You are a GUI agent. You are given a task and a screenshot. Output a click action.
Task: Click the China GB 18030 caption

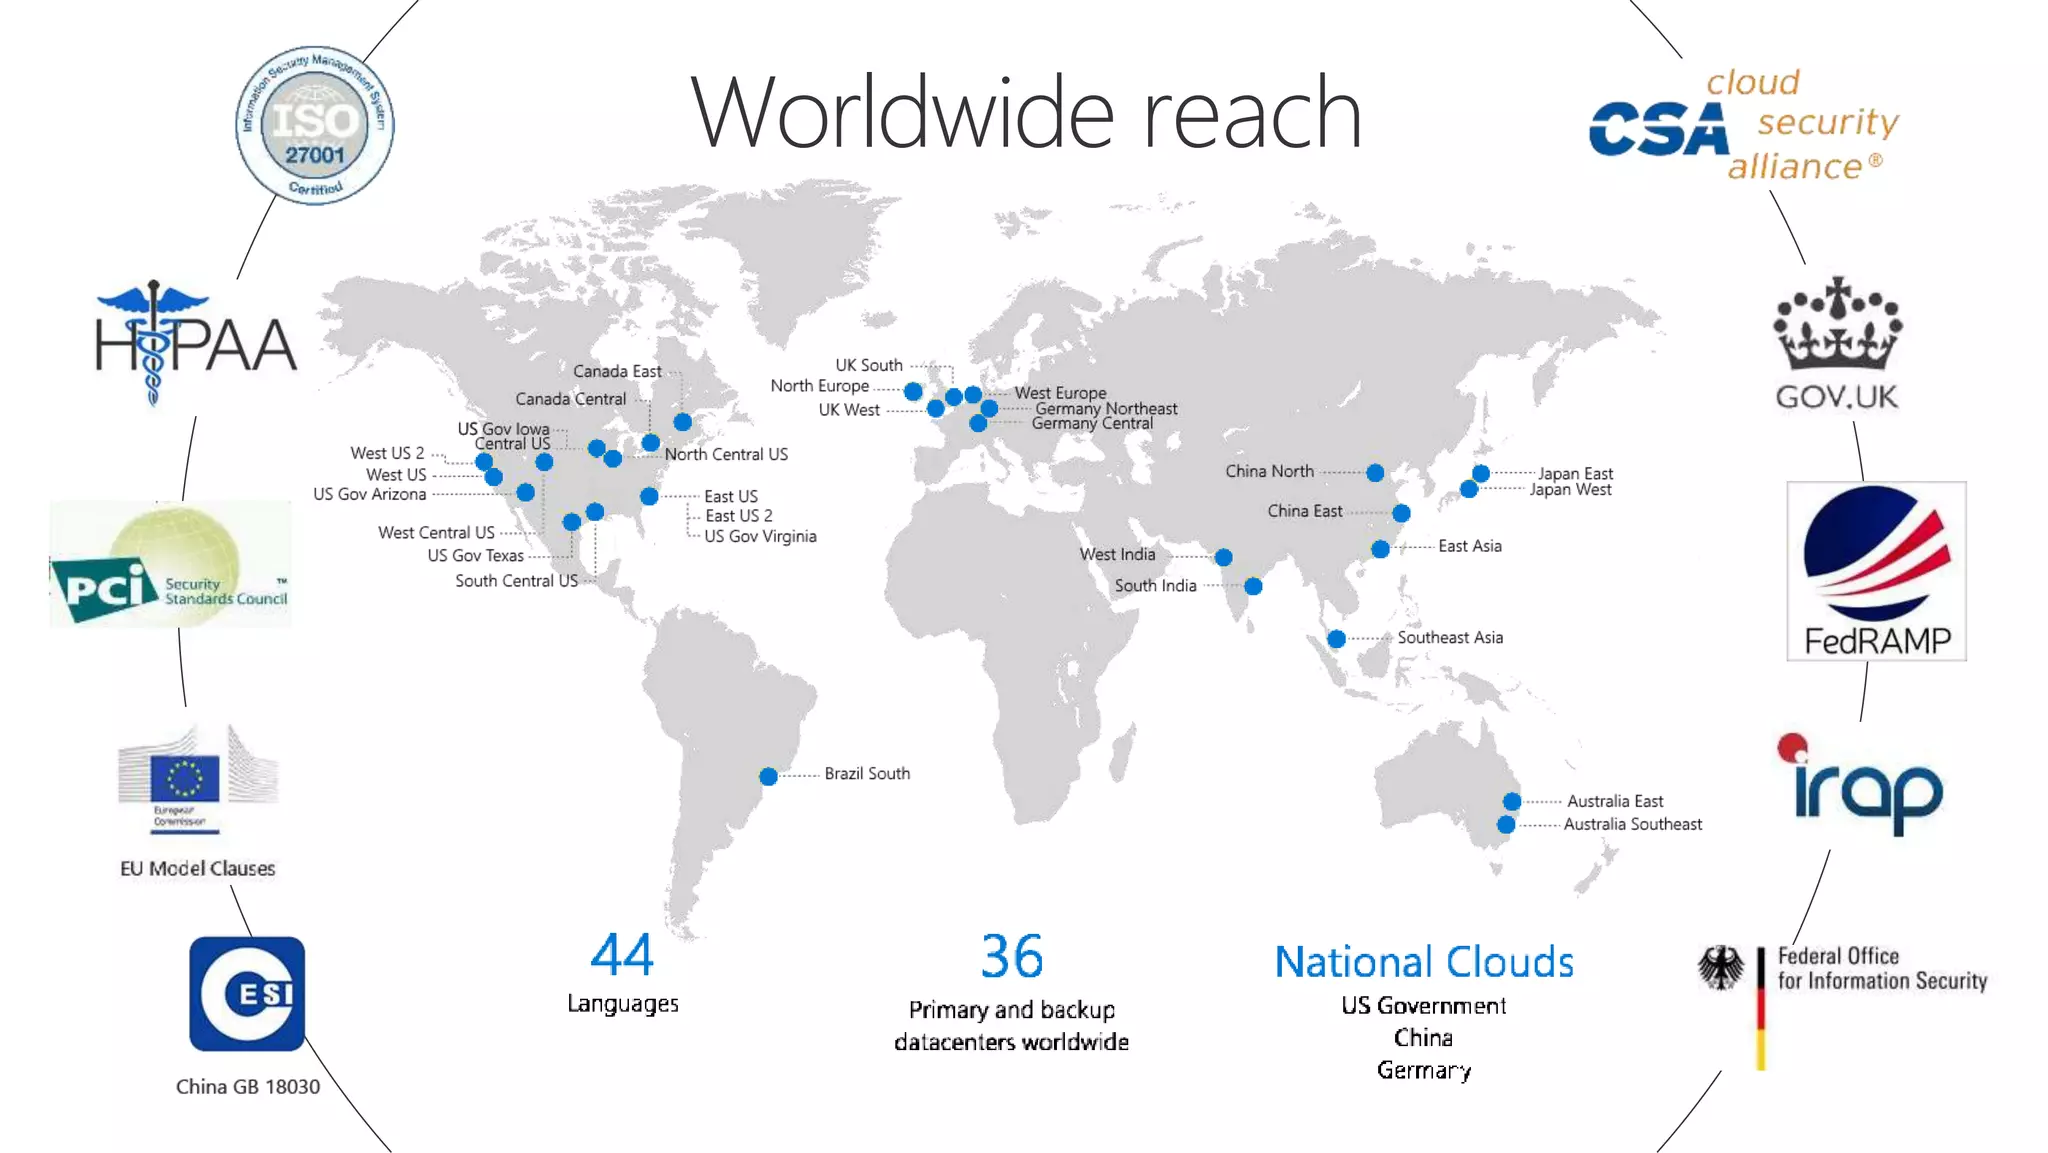coord(248,1087)
